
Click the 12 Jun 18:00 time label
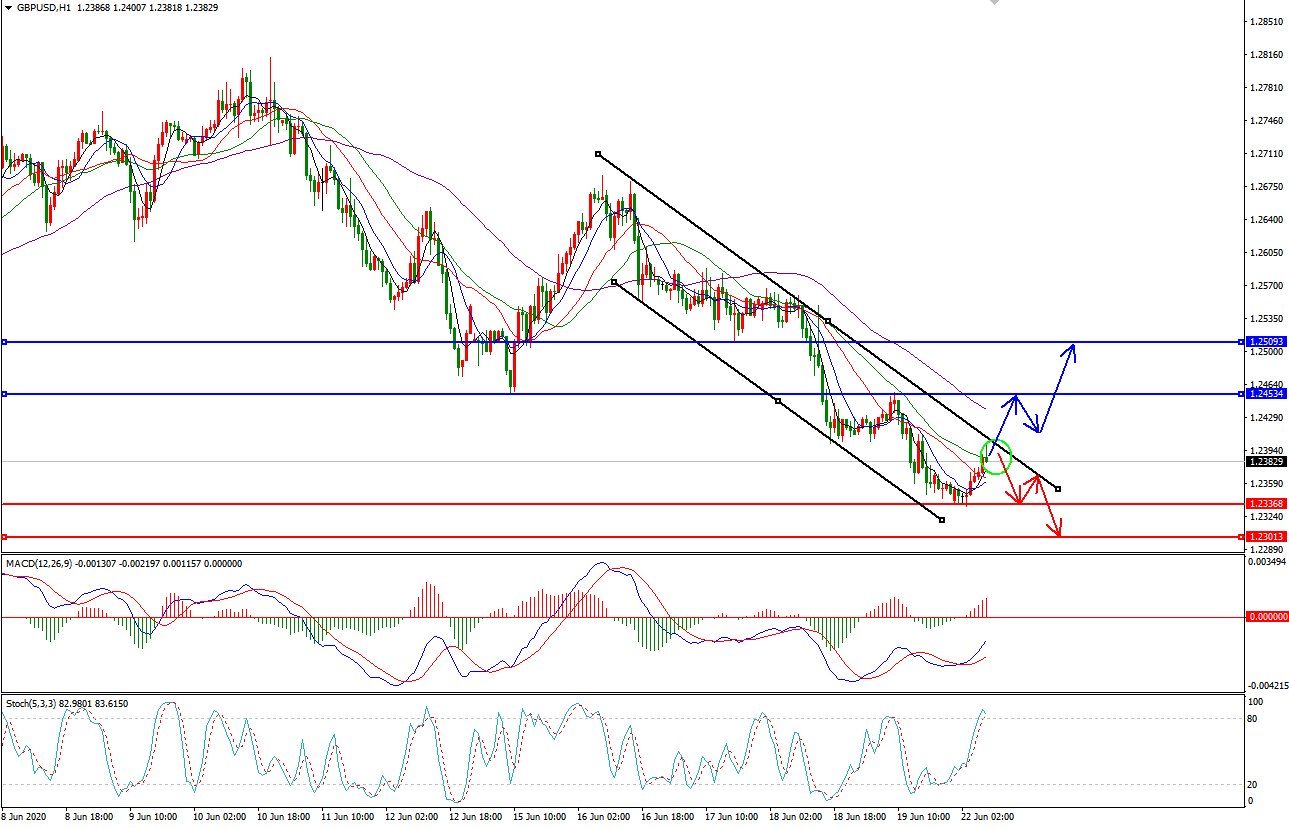tap(475, 817)
